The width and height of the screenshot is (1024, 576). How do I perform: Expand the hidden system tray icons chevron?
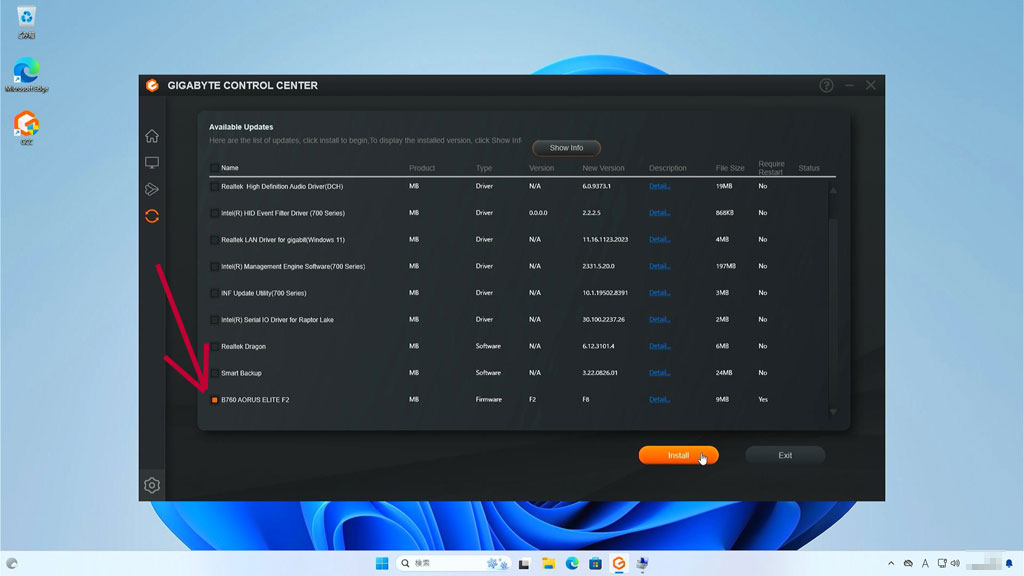click(890, 564)
